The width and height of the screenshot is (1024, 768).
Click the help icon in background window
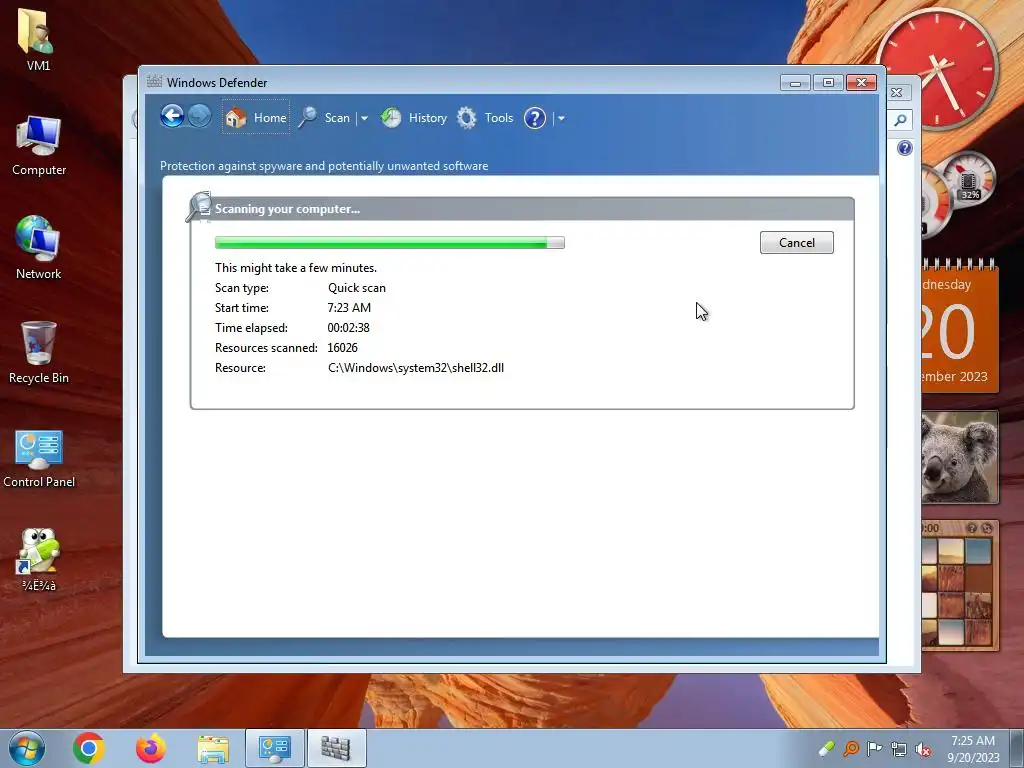coord(904,148)
